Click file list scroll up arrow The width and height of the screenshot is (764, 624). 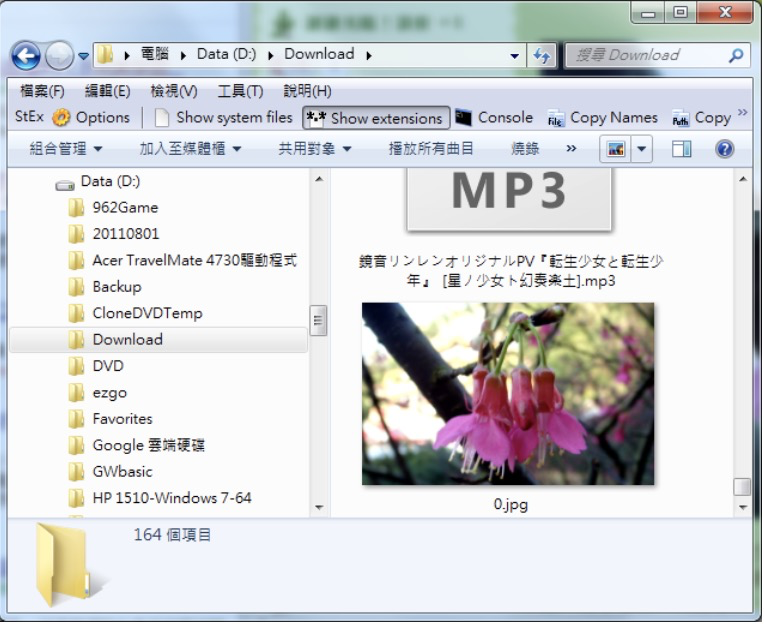[742, 179]
